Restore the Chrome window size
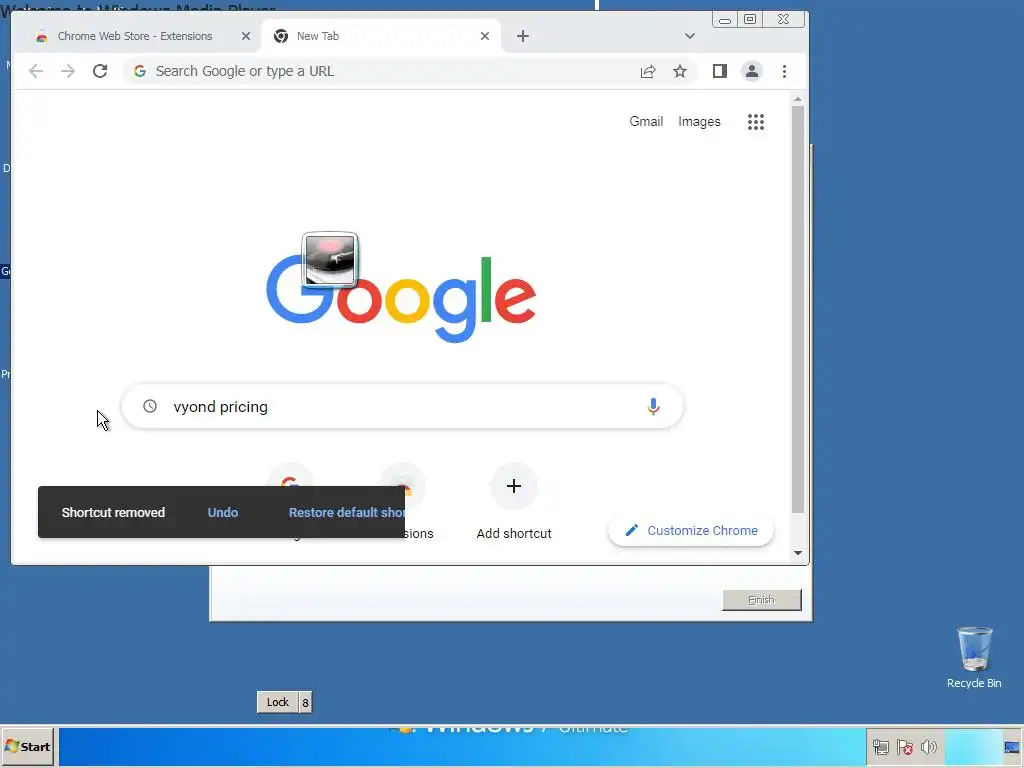Screen dimensions: 1024x768 750,20
